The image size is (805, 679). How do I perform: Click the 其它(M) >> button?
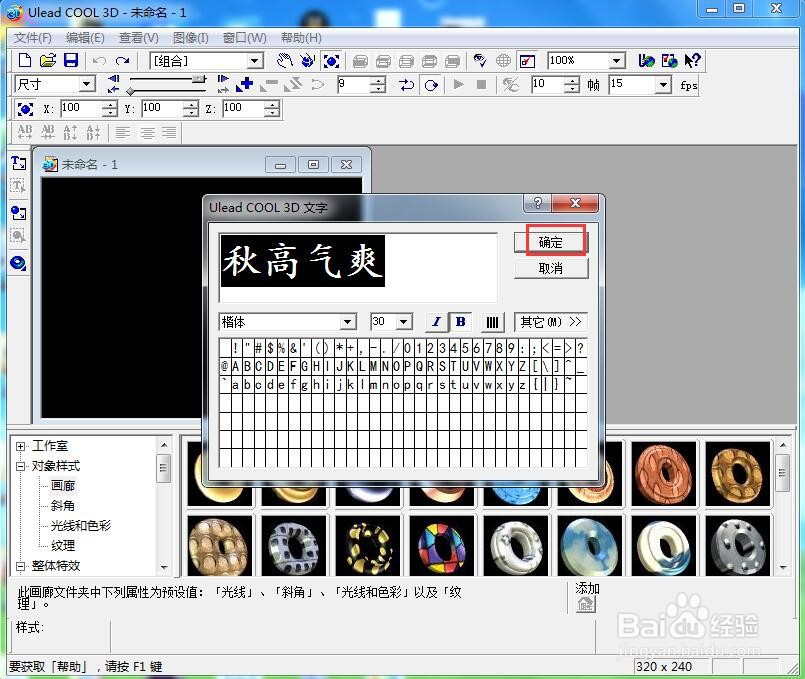[550, 322]
